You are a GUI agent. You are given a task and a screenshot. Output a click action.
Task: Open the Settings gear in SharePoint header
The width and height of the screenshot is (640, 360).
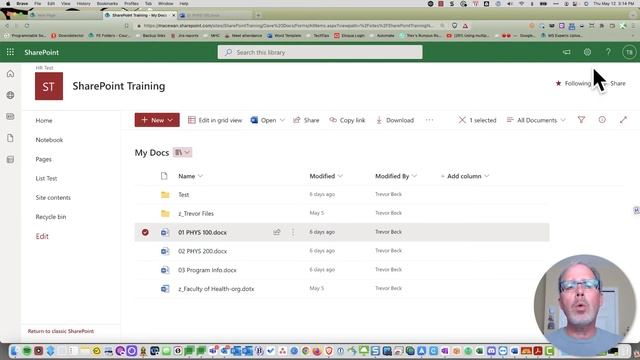pos(587,52)
